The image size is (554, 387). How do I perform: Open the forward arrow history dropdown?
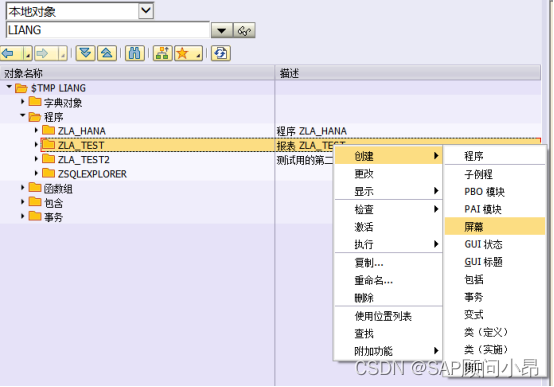pyautogui.click(x=63, y=53)
